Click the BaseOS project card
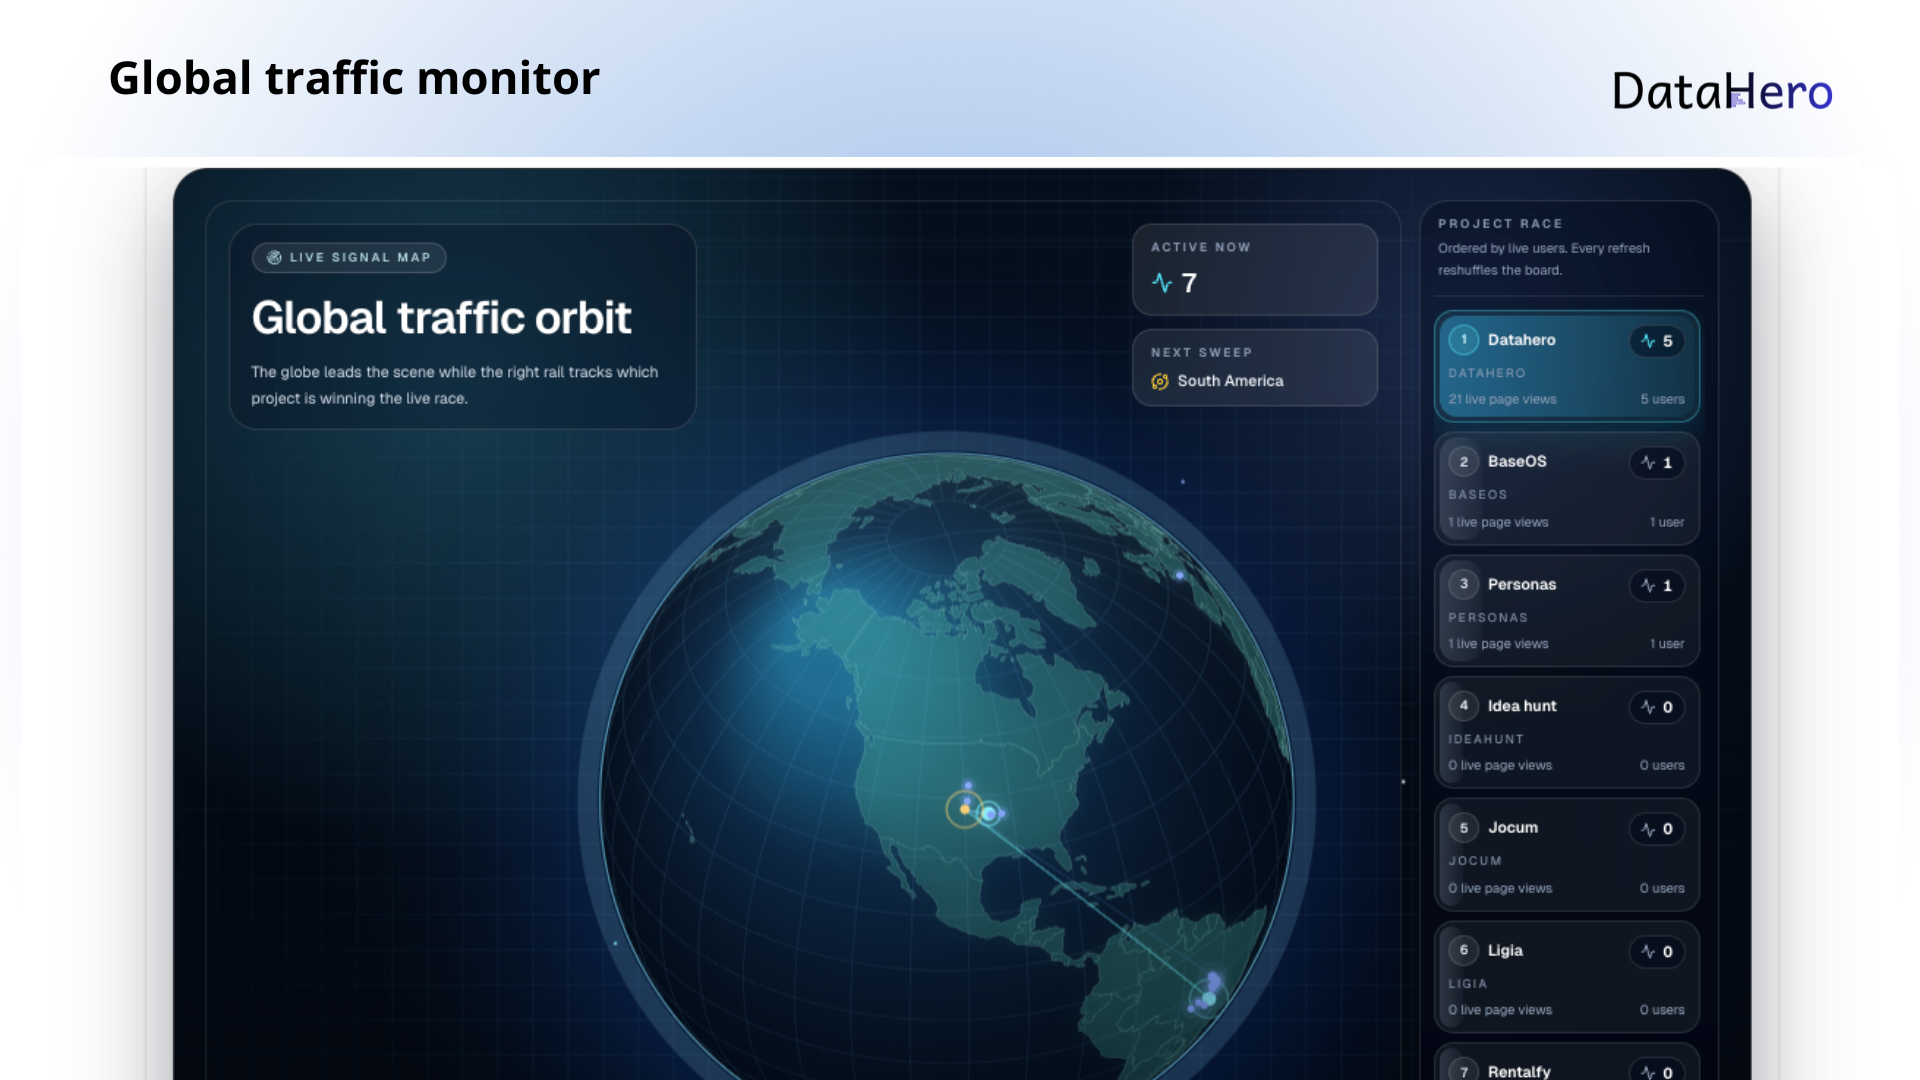Image resolution: width=1920 pixels, height=1080 pixels. pyautogui.click(x=1566, y=489)
